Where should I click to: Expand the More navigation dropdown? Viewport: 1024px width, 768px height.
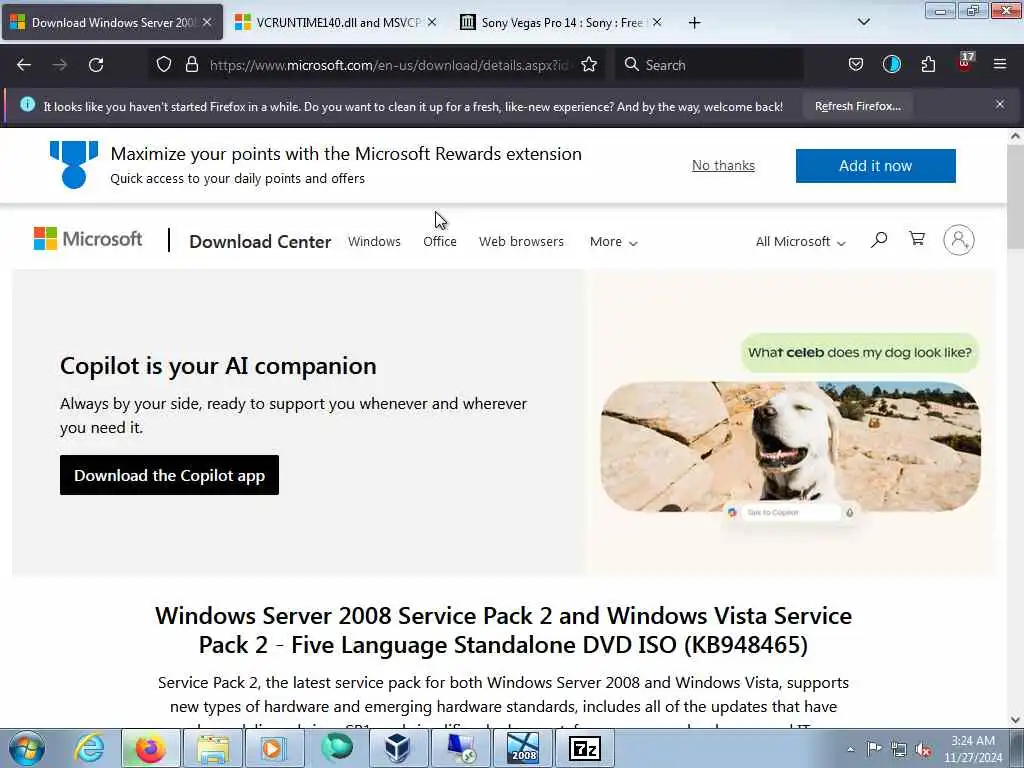coord(613,242)
